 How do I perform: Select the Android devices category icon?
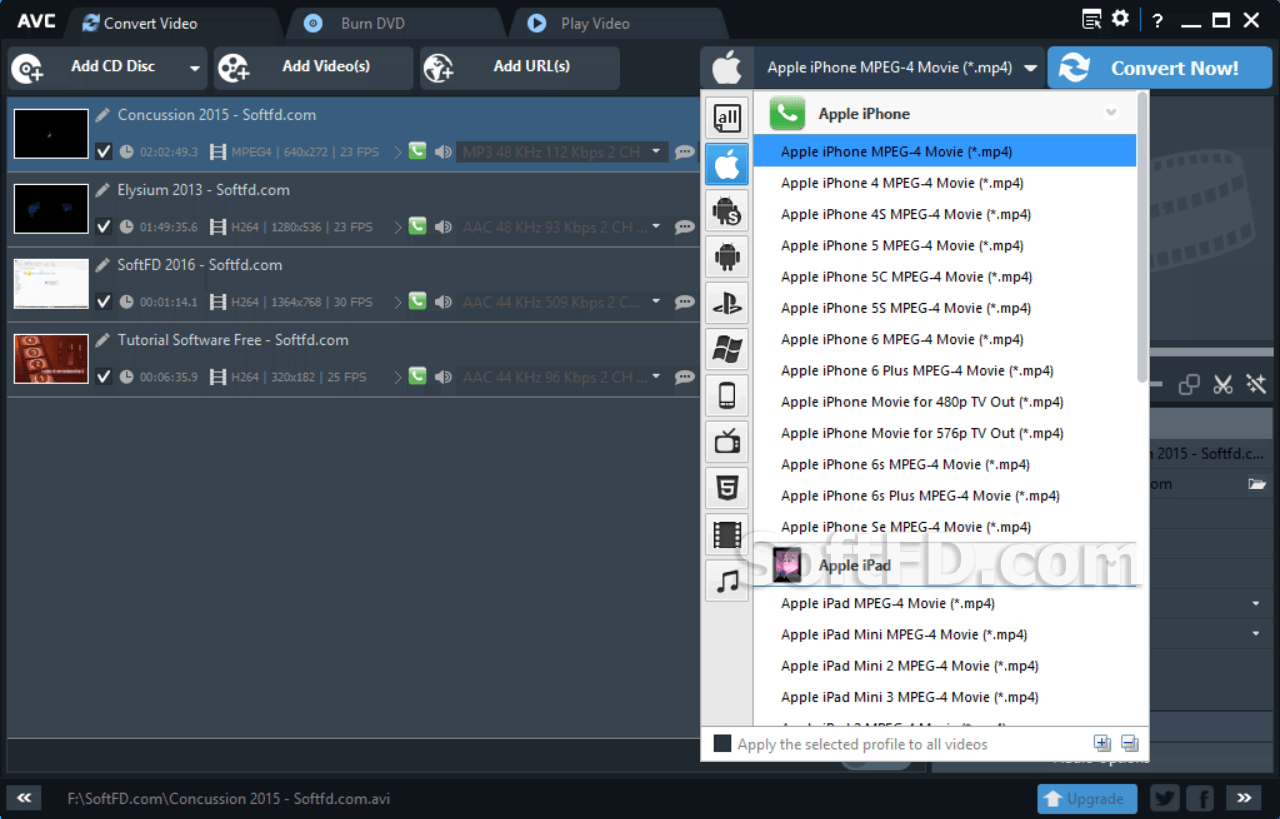point(727,257)
